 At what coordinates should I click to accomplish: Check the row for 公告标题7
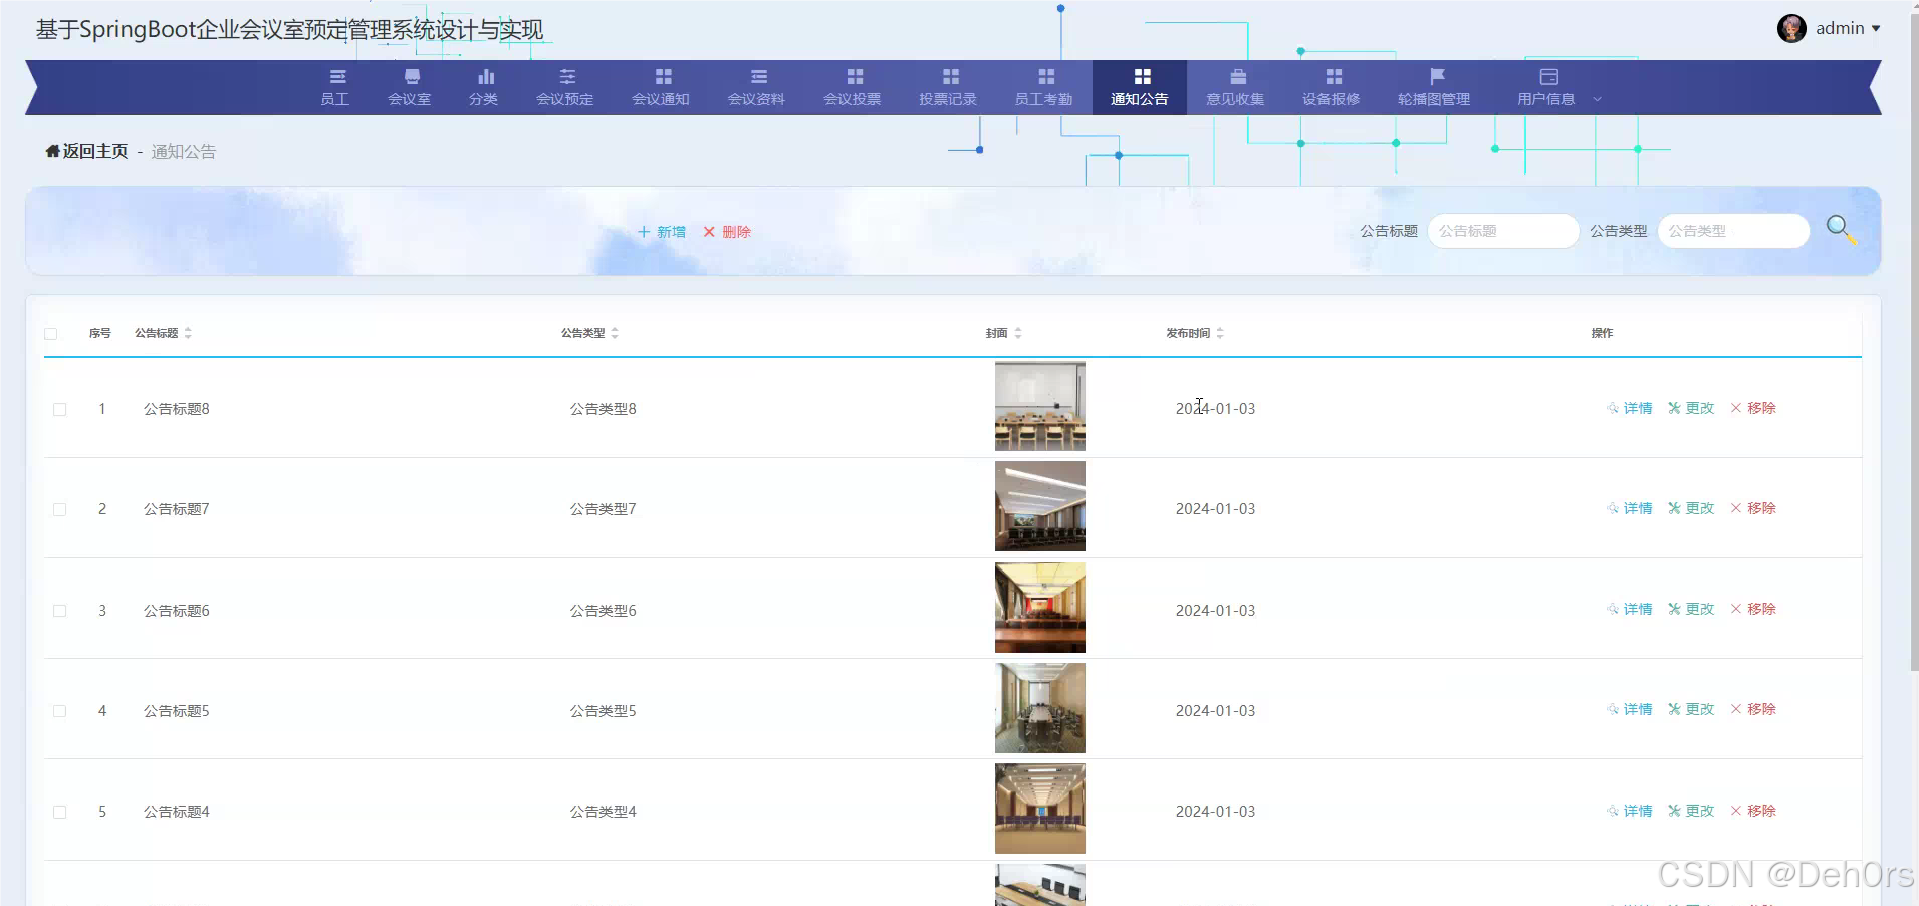(x=60, y=509)
